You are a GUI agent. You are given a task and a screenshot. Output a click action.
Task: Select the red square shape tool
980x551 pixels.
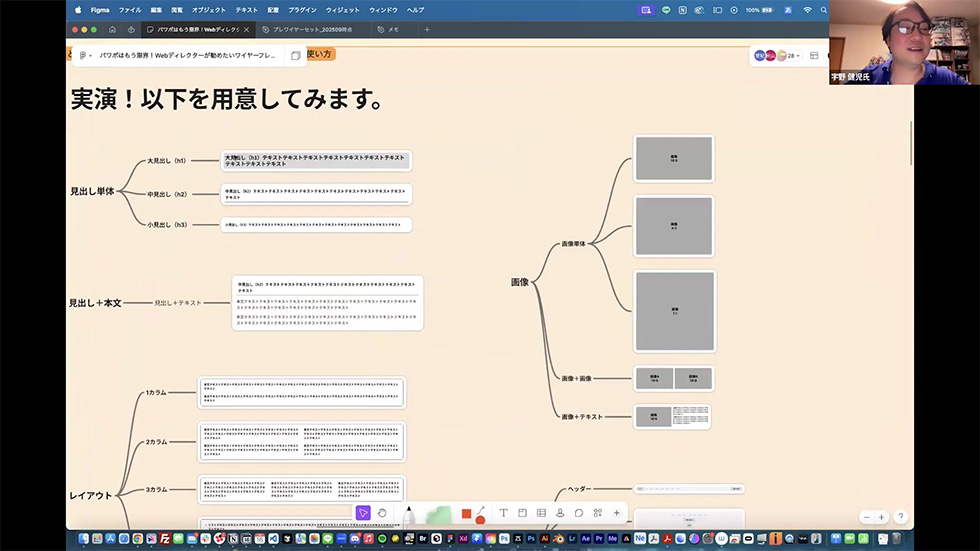coord(466,513)
